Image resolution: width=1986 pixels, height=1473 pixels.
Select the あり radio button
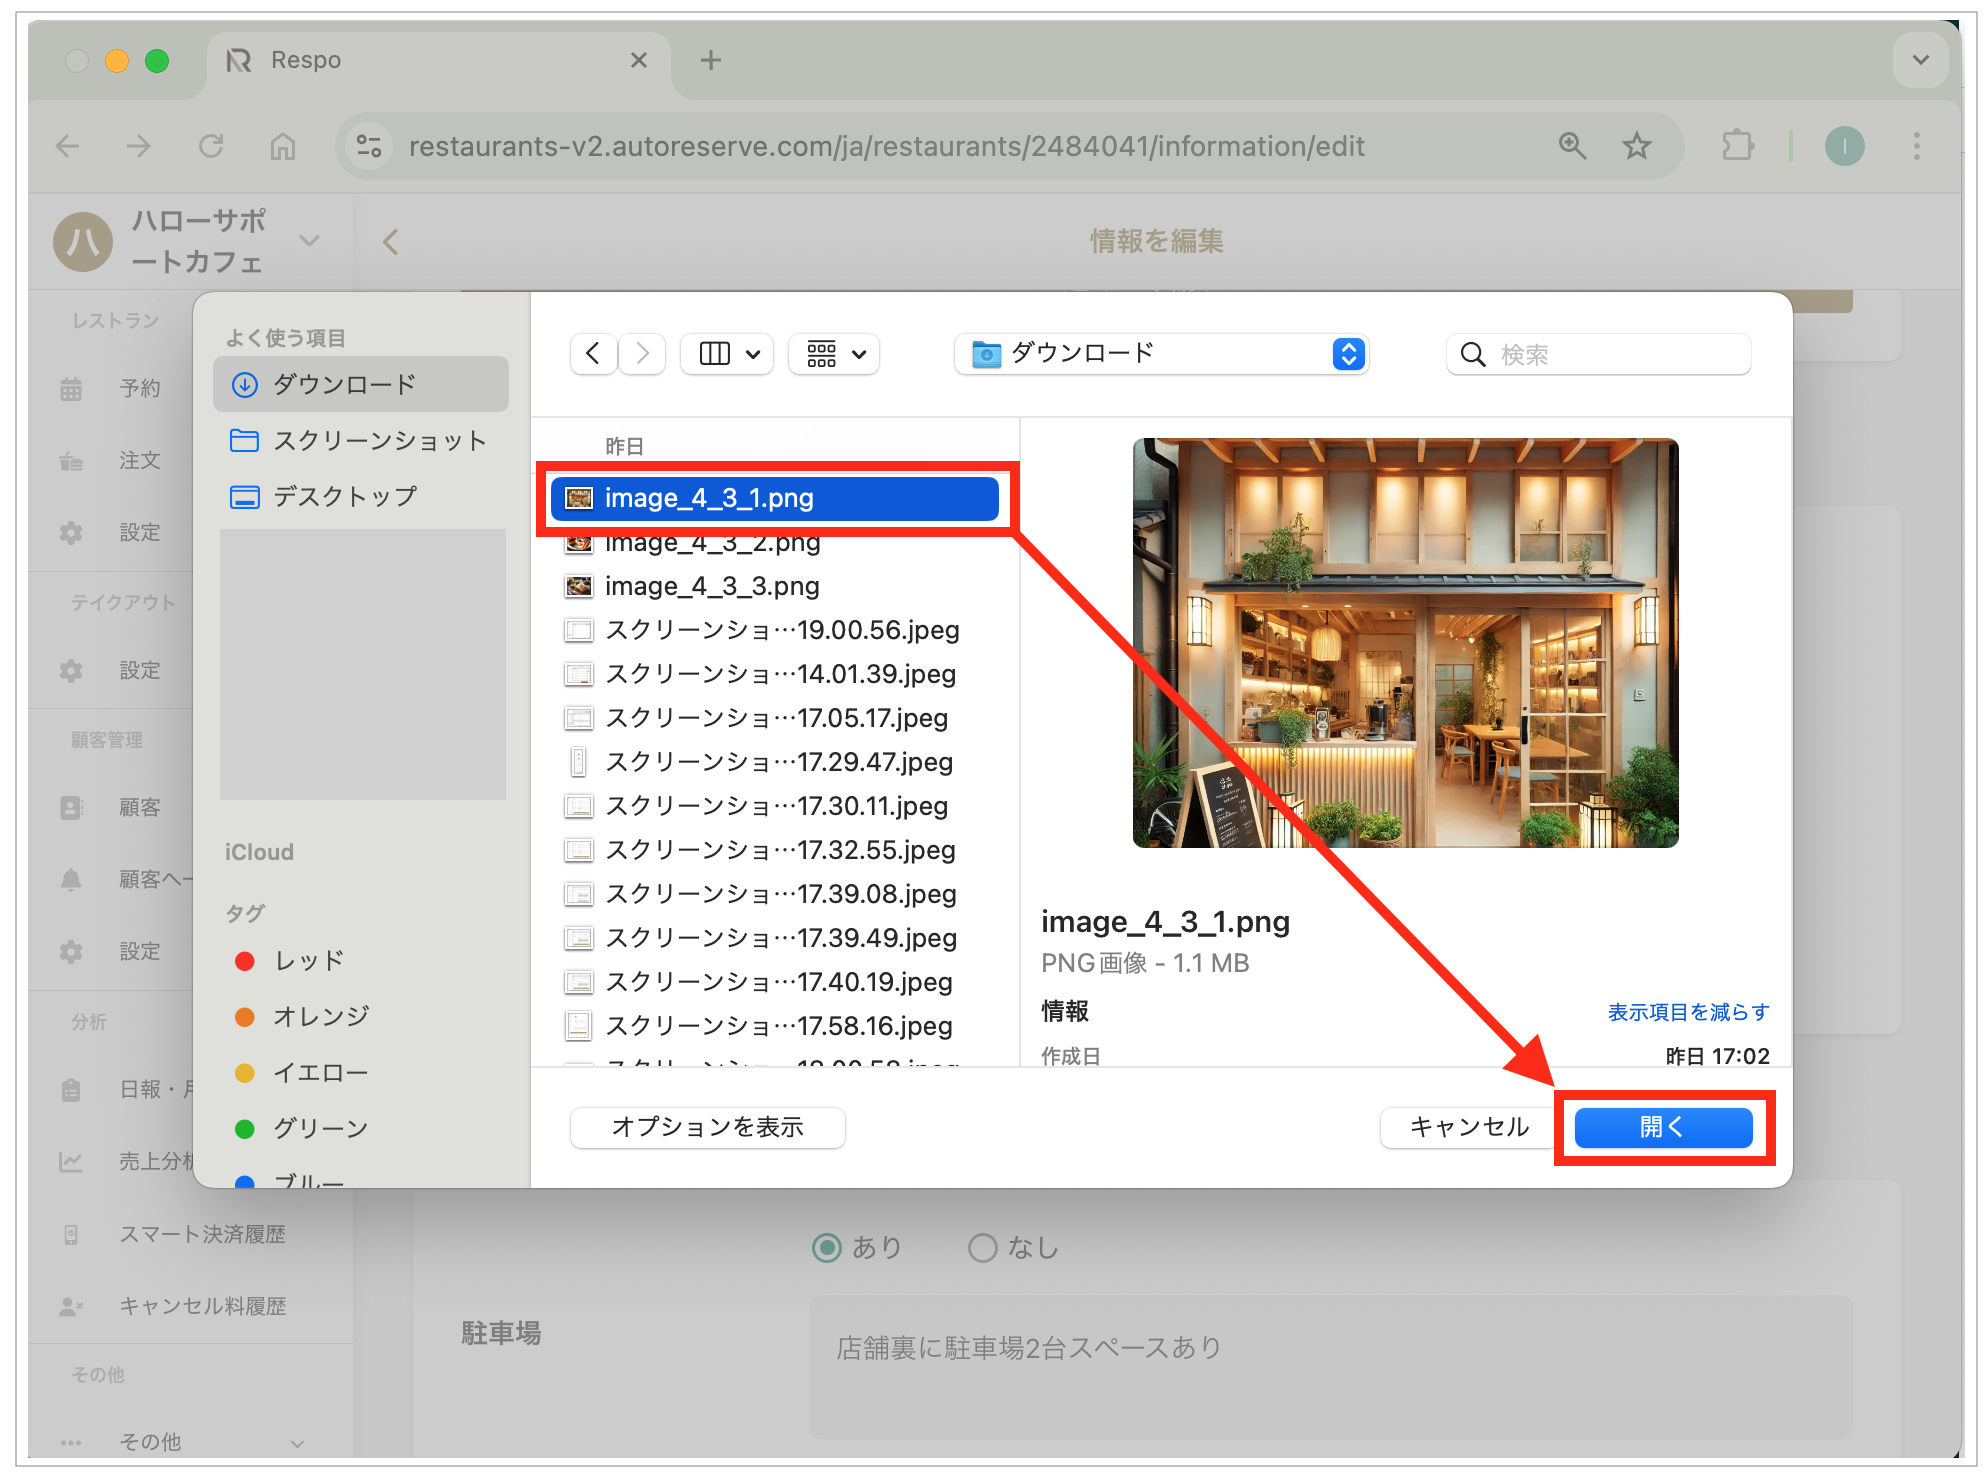pos(826,1248)
